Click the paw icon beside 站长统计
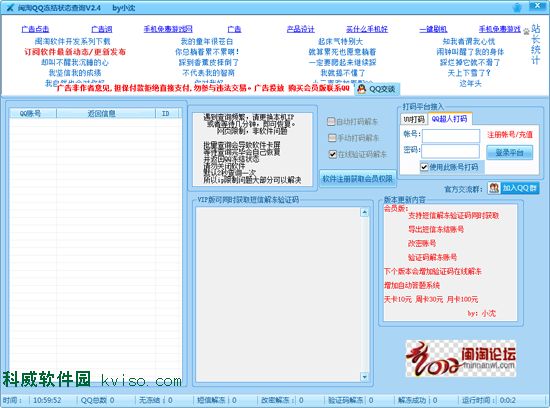 [x=526, y=31]
